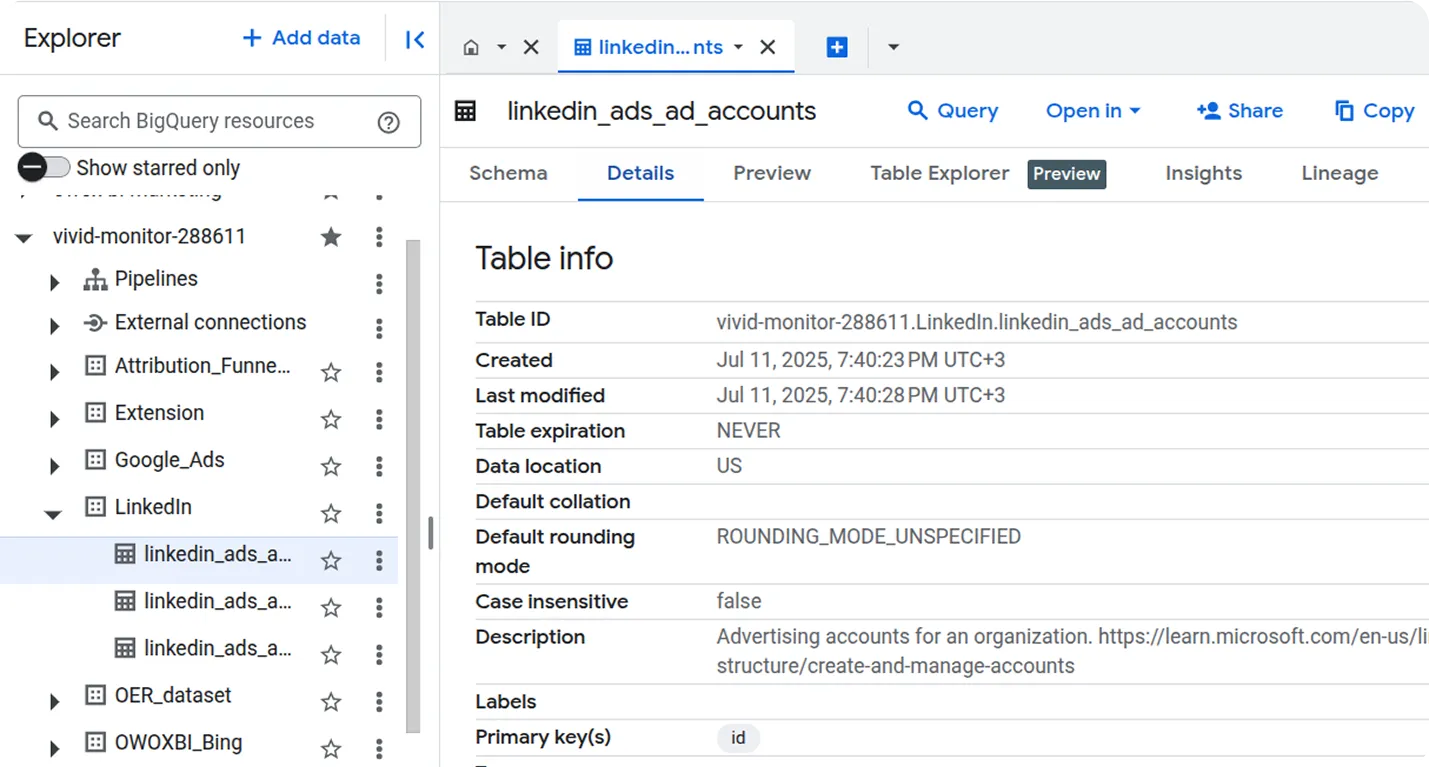Open more actions for vivid-monitor-288611

click(x=379, y=237)
